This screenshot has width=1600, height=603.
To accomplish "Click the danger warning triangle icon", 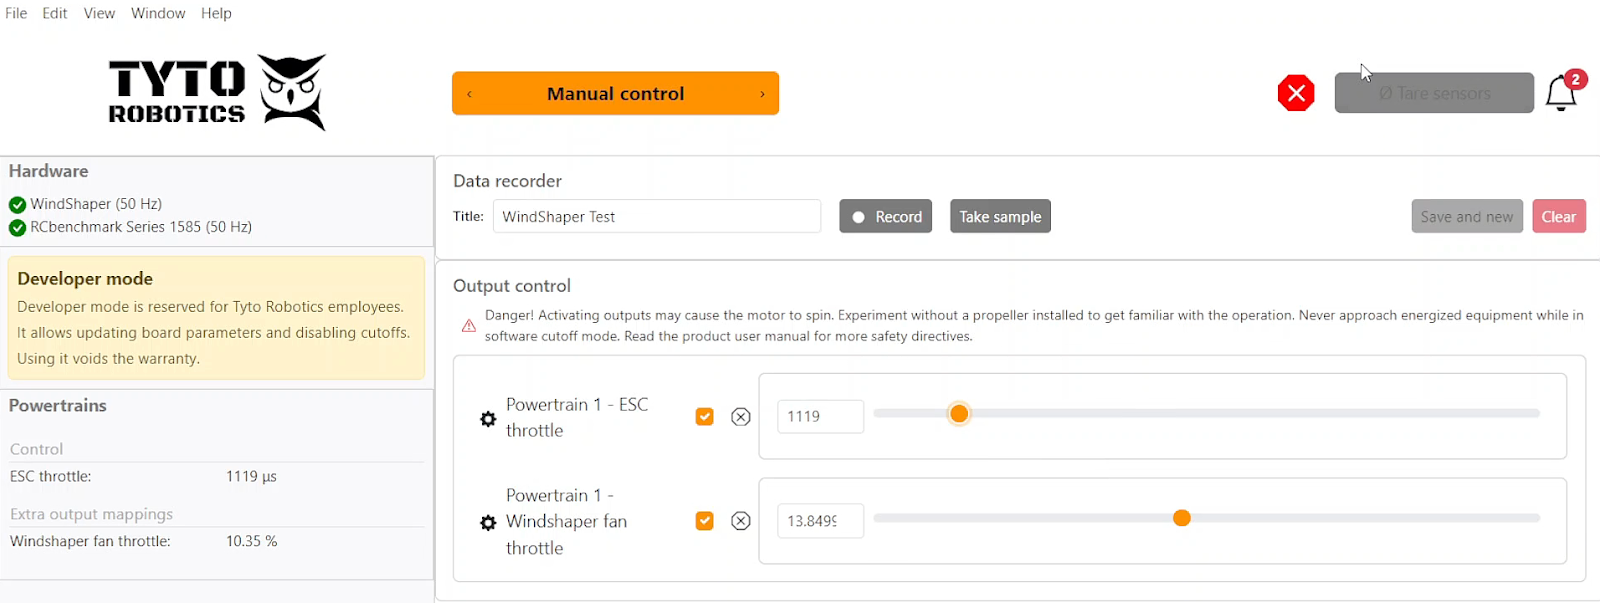I will tap(468, 326).
